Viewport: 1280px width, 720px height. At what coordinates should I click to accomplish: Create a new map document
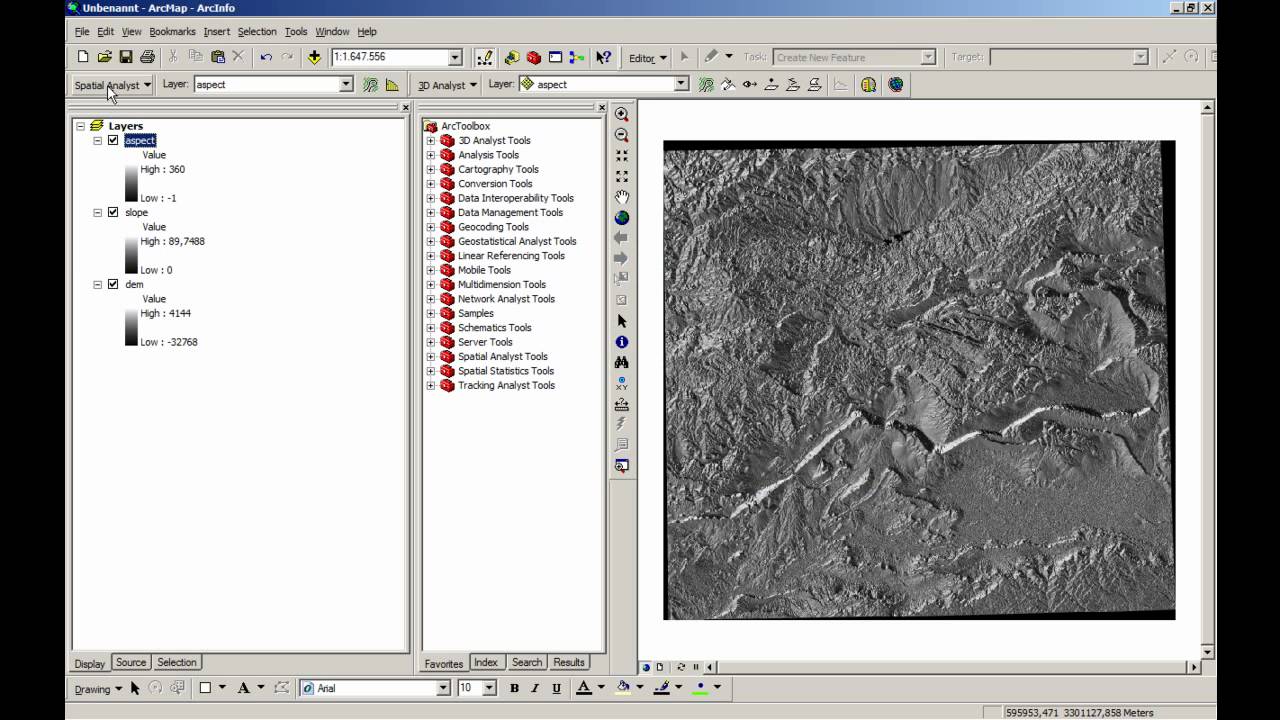click(x=83, y=57)
